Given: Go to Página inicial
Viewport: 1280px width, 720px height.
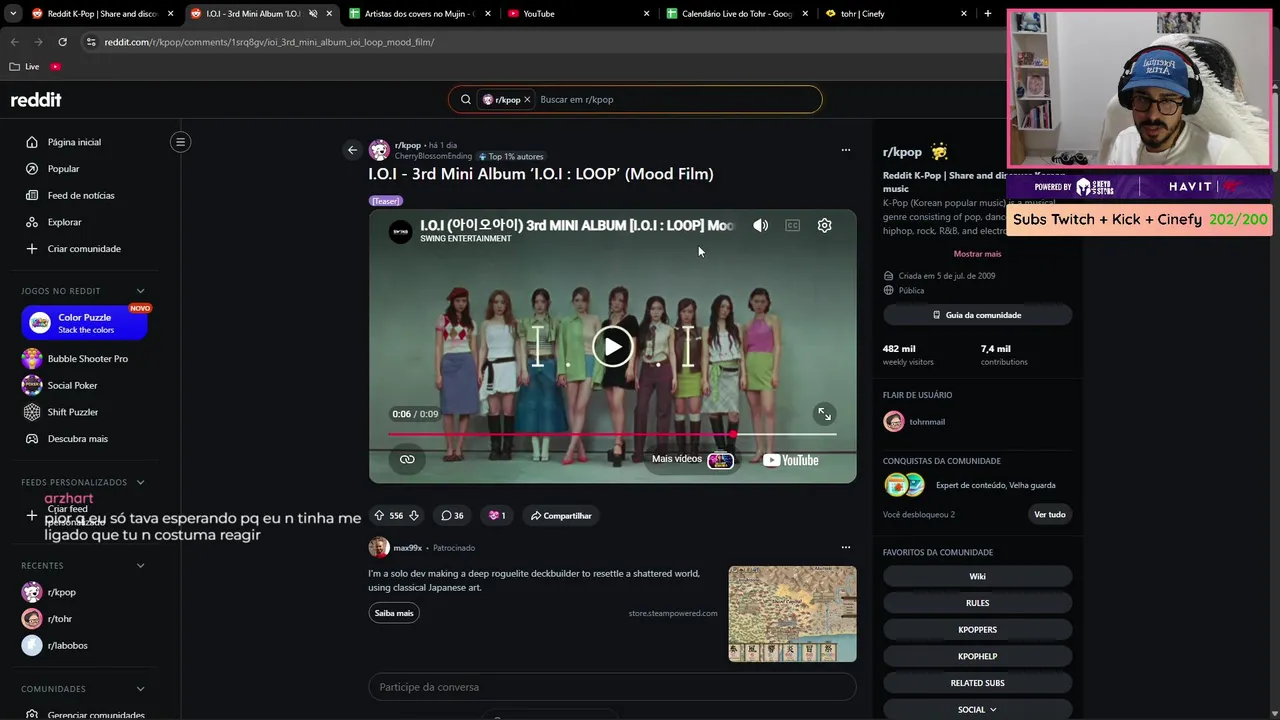Looking at the screenshot, I should coord(74,142).
